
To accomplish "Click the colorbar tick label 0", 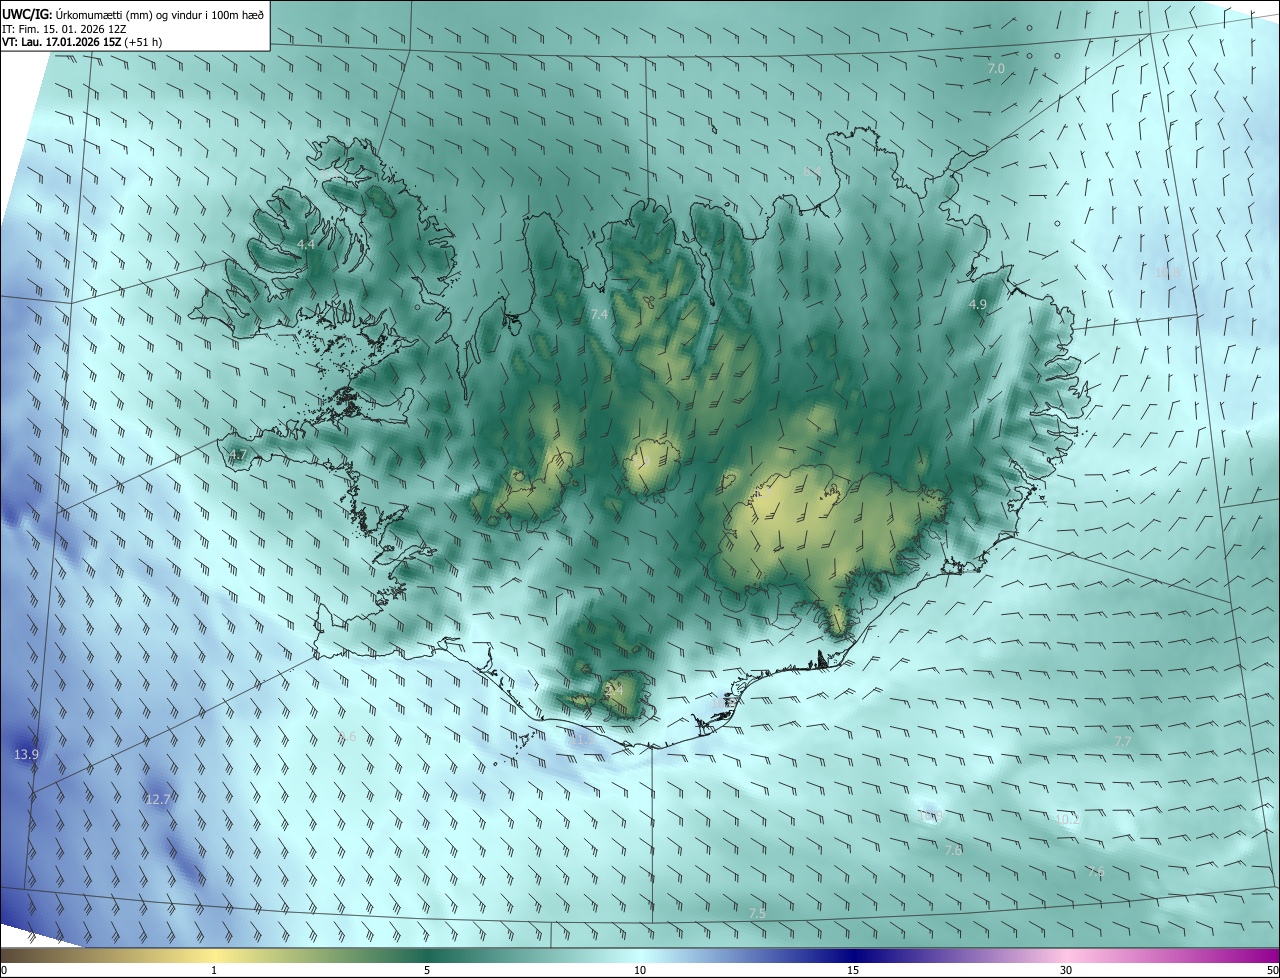I will click(4, 970).
